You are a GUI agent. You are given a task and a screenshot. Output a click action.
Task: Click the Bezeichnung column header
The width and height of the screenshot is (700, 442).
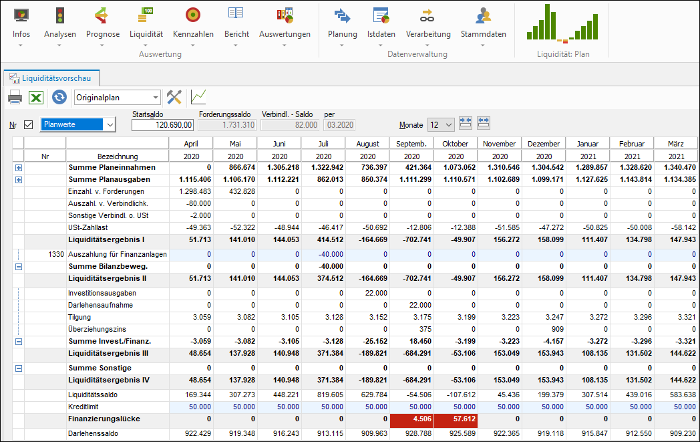point(117,156)
